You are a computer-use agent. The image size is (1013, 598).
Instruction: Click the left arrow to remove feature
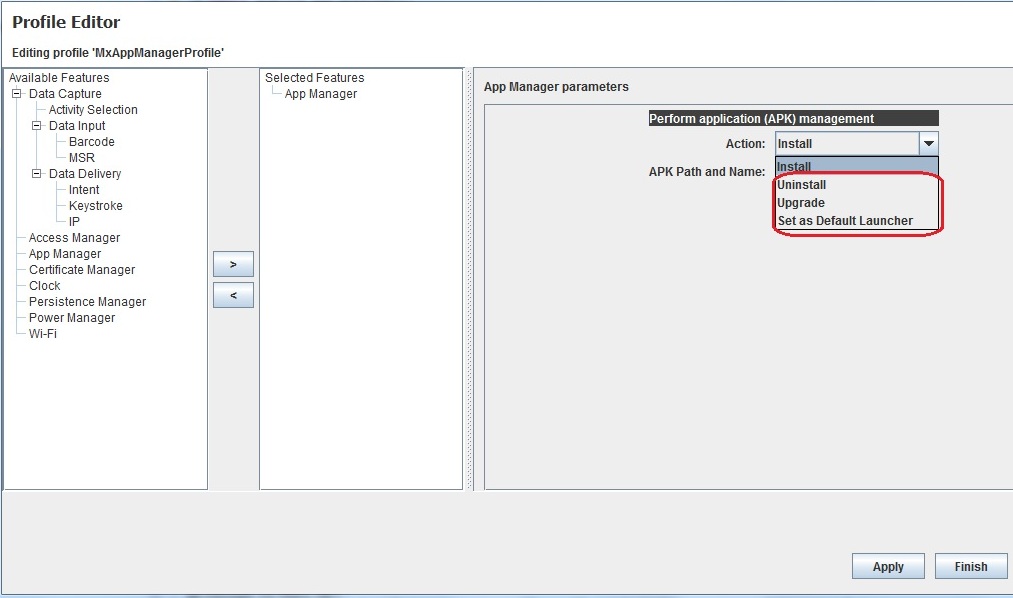pos(233,294)
